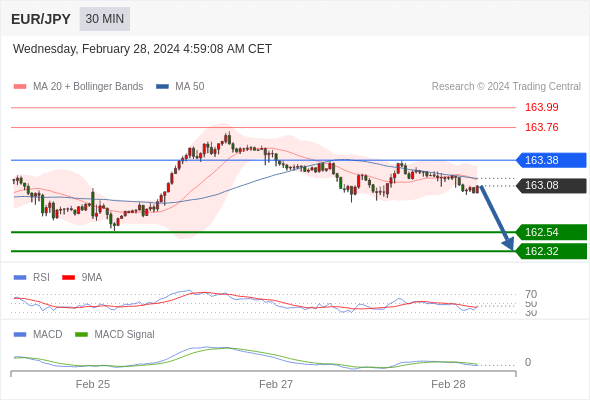The width and height of the screenshot is (590, 400).
Task: Click the 163.38 blue pivot price tag
Action: click(551, 160)
